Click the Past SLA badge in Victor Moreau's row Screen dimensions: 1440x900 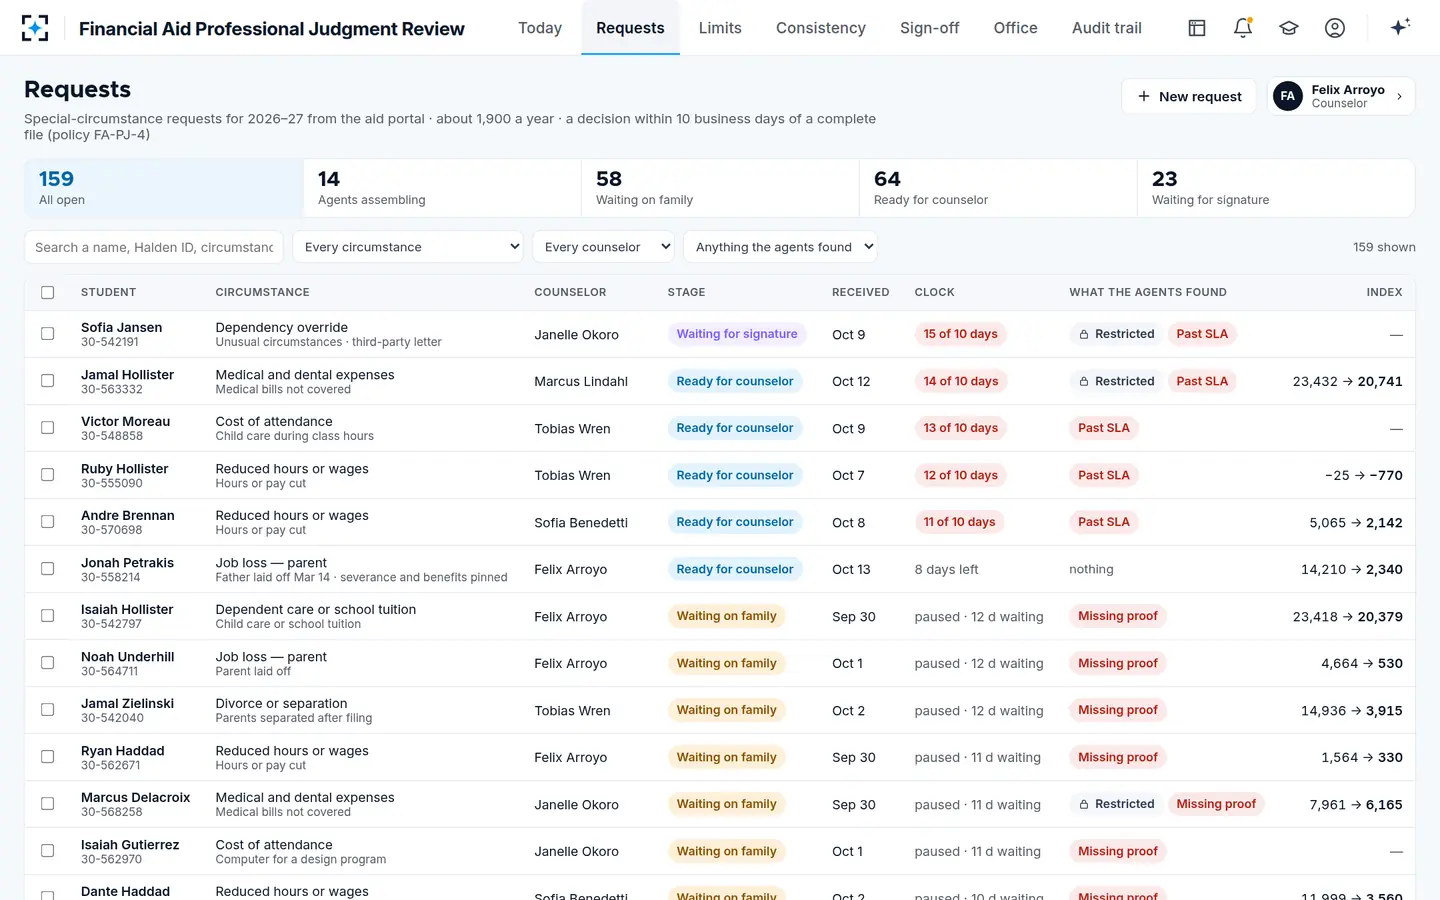point(1104,428)
